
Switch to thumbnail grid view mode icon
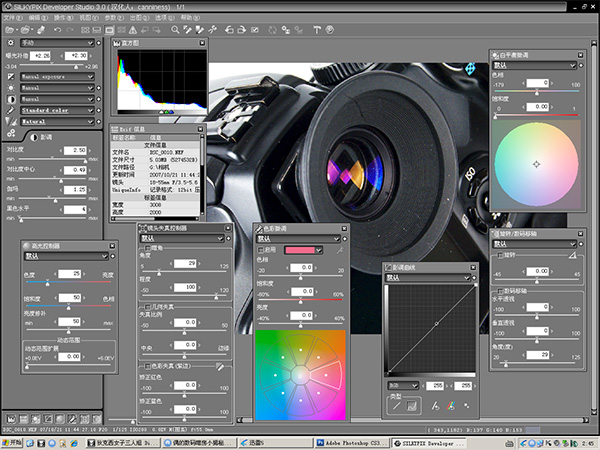(85, 29)
